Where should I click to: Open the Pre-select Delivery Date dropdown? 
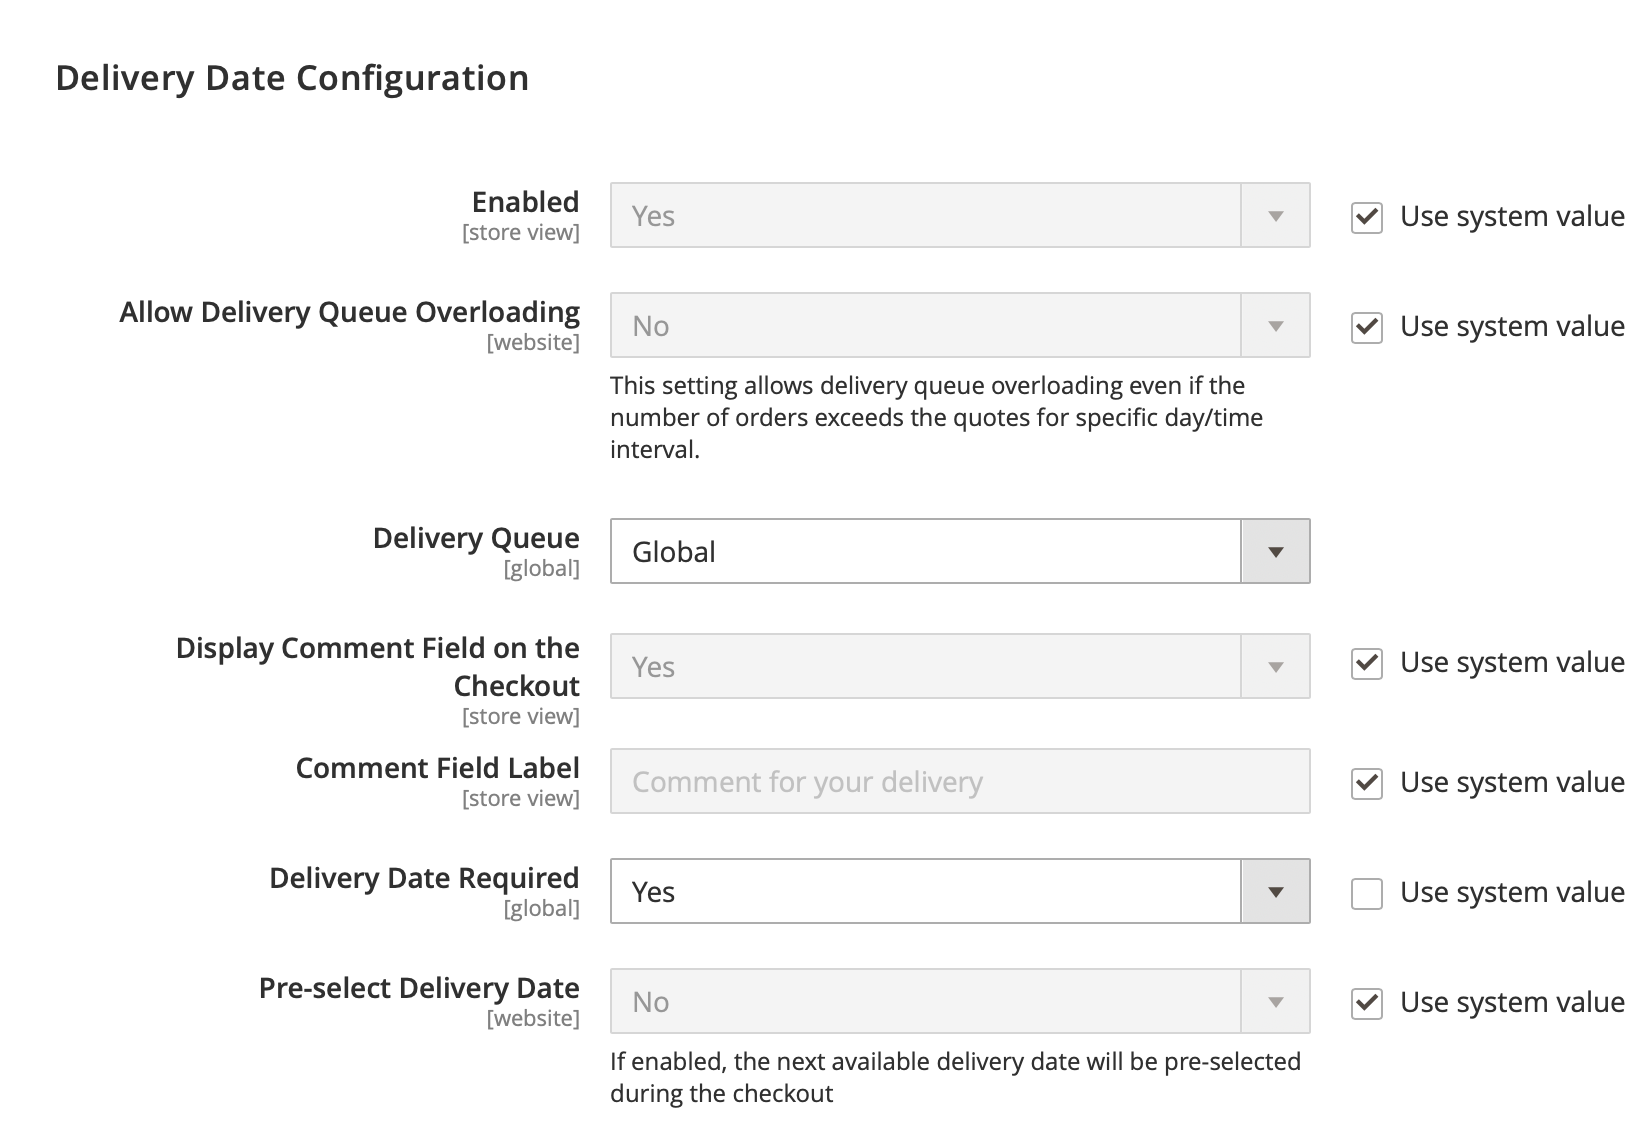click(960, 1001)
